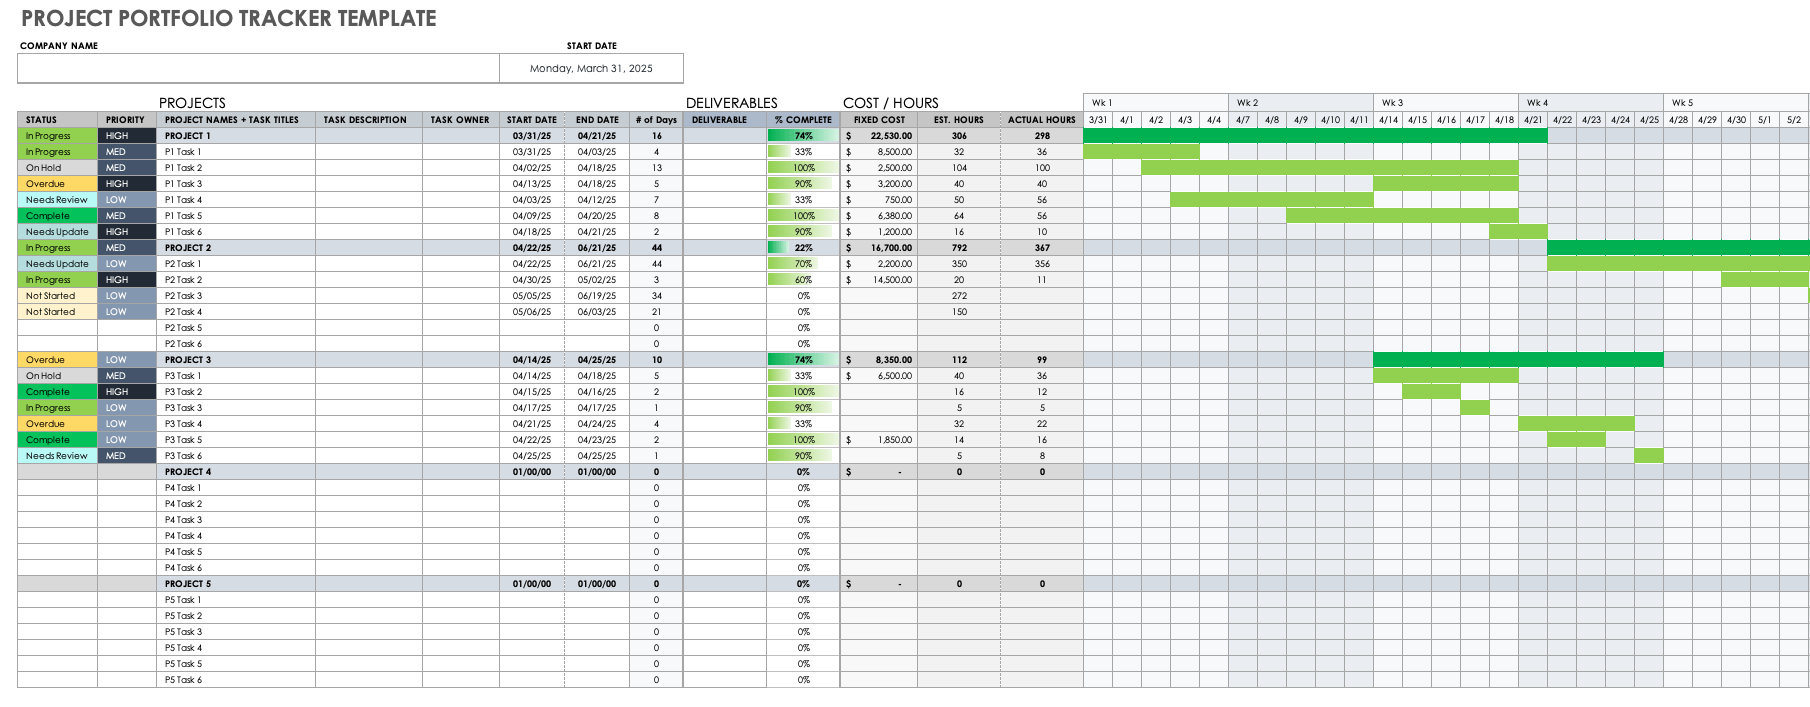Select the FIXED COST column header
This screenshot has width=1810, height=707.
pyautogui.click(x=879, y=120)
